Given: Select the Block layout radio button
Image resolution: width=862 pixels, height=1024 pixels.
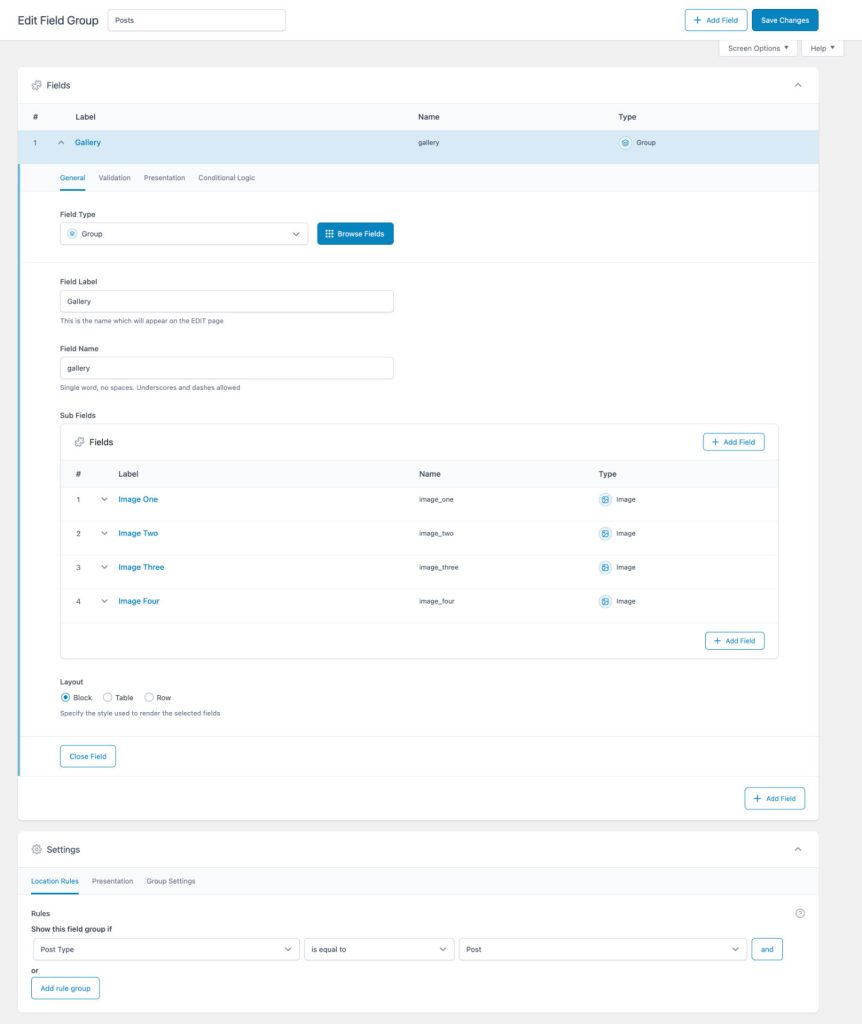Looking at the screenshot, I should pyautogui.click(x=66, y=697).
